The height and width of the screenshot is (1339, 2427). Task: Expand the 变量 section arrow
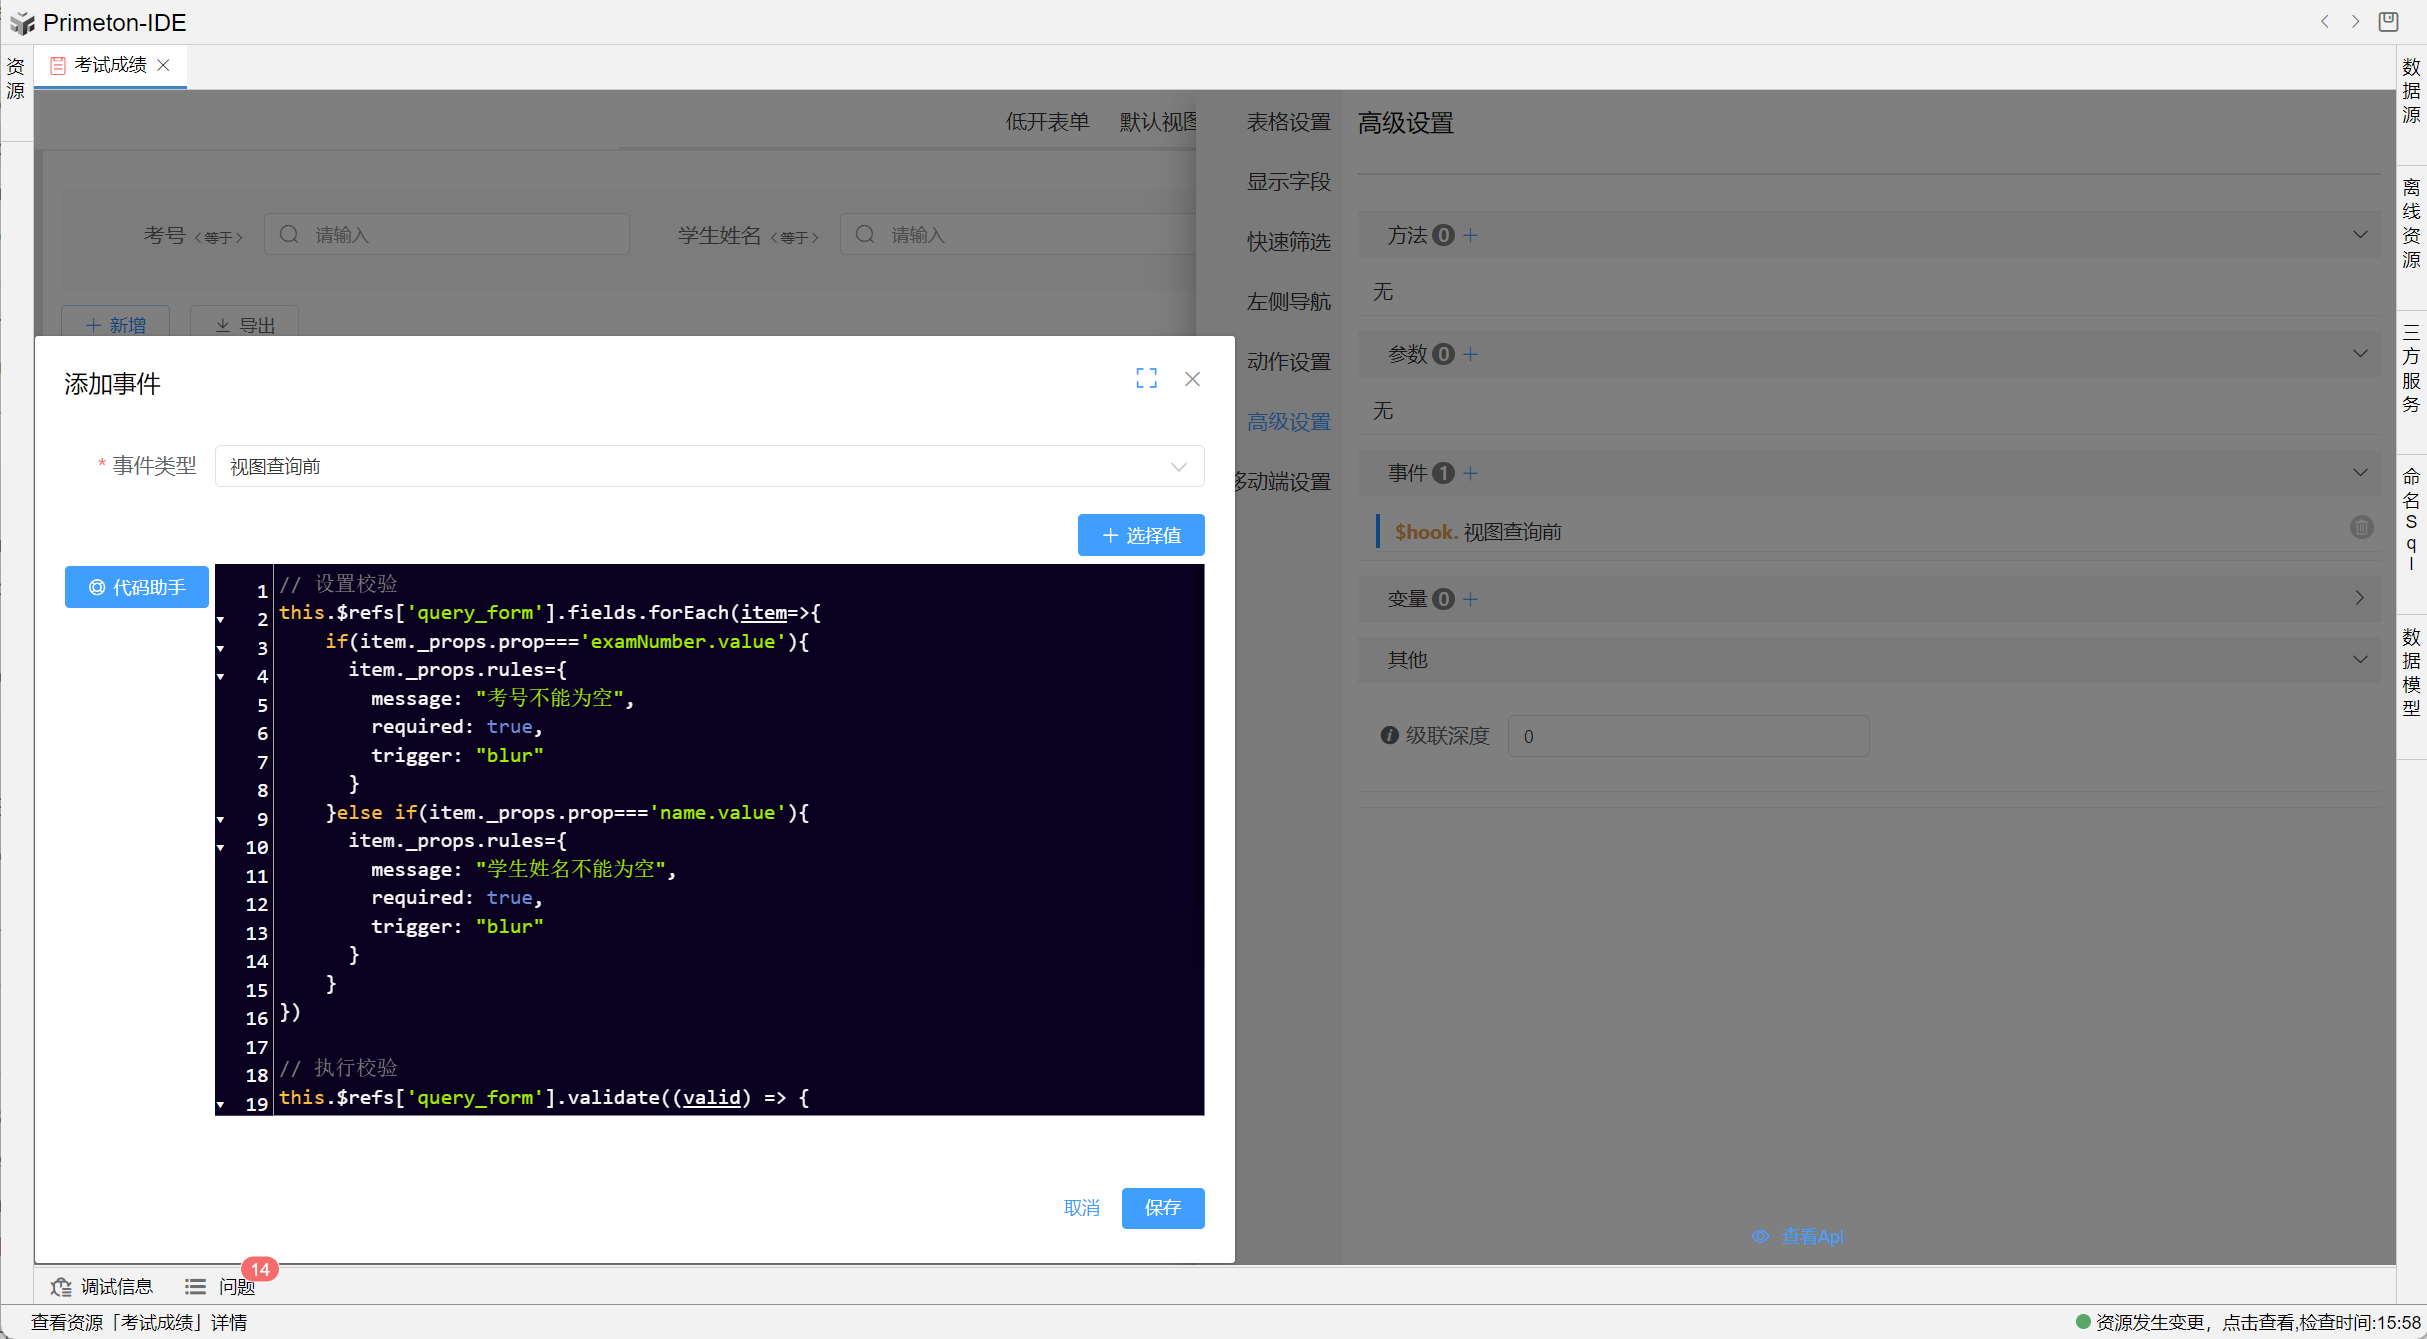pos(2360,598)
